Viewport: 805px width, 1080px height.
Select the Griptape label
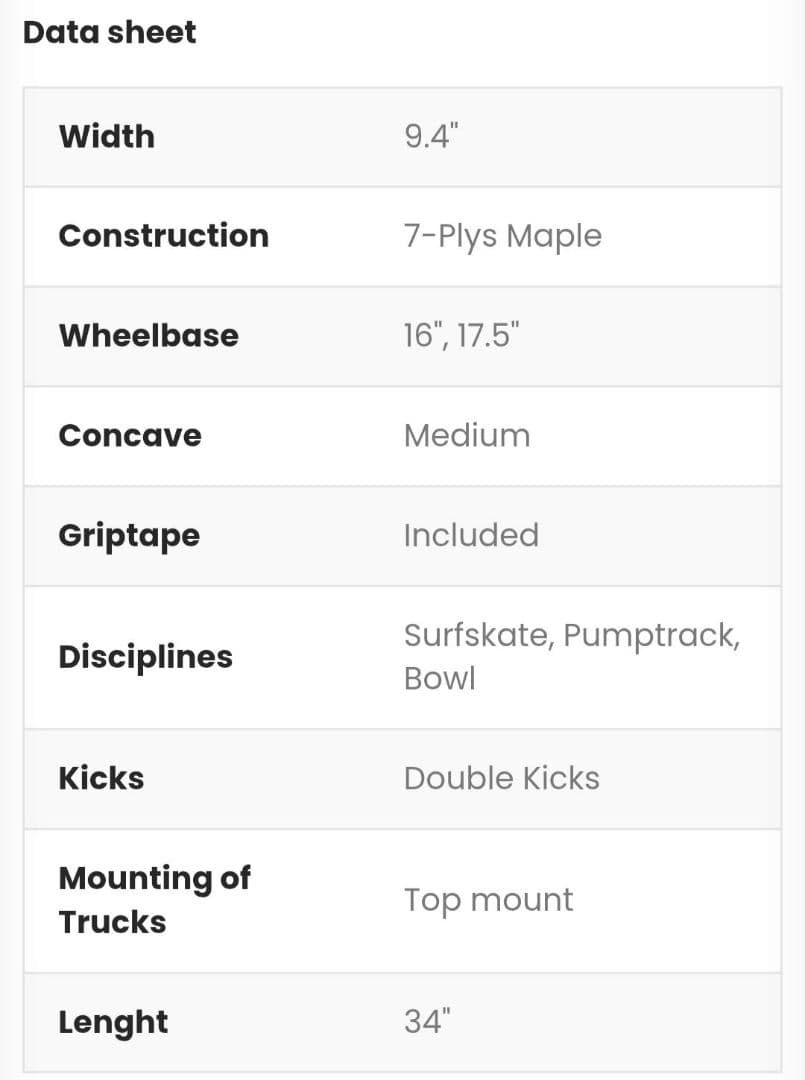(x=129, y=535)
